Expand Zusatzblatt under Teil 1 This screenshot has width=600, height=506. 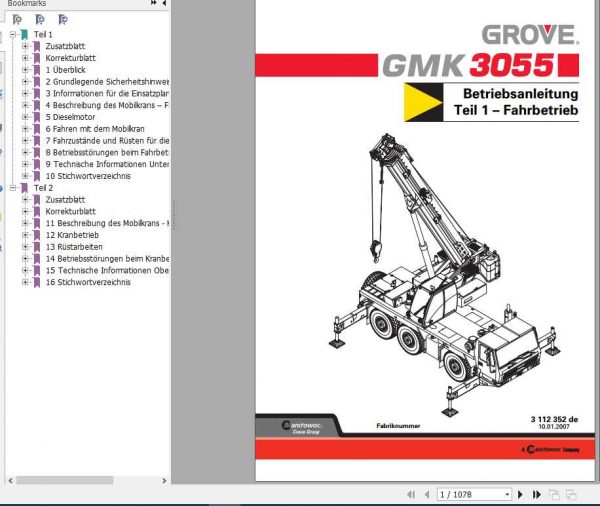(25, 46)
